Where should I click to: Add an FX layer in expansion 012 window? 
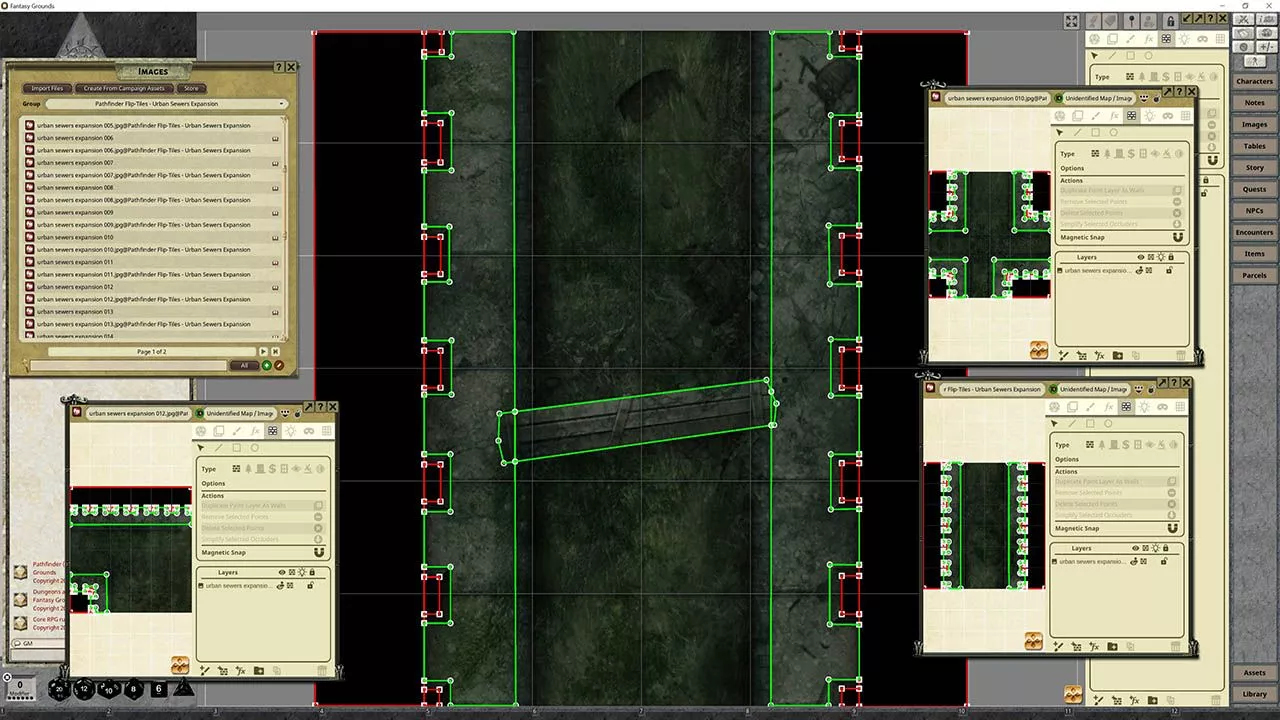241,671
